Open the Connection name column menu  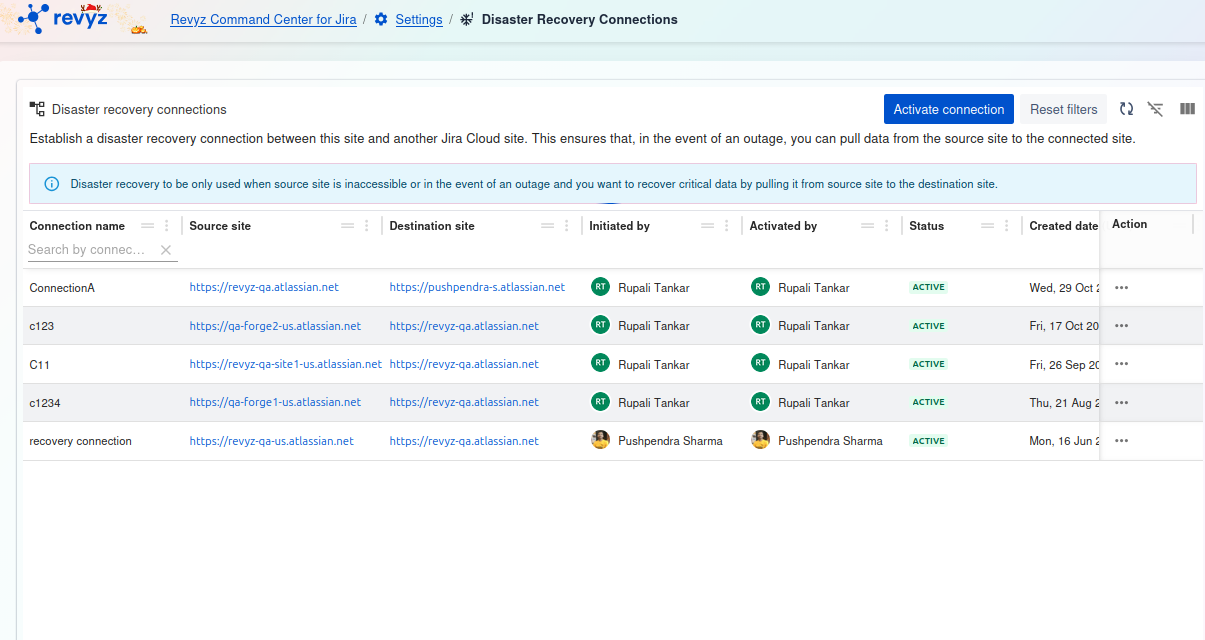coord(167,226)
